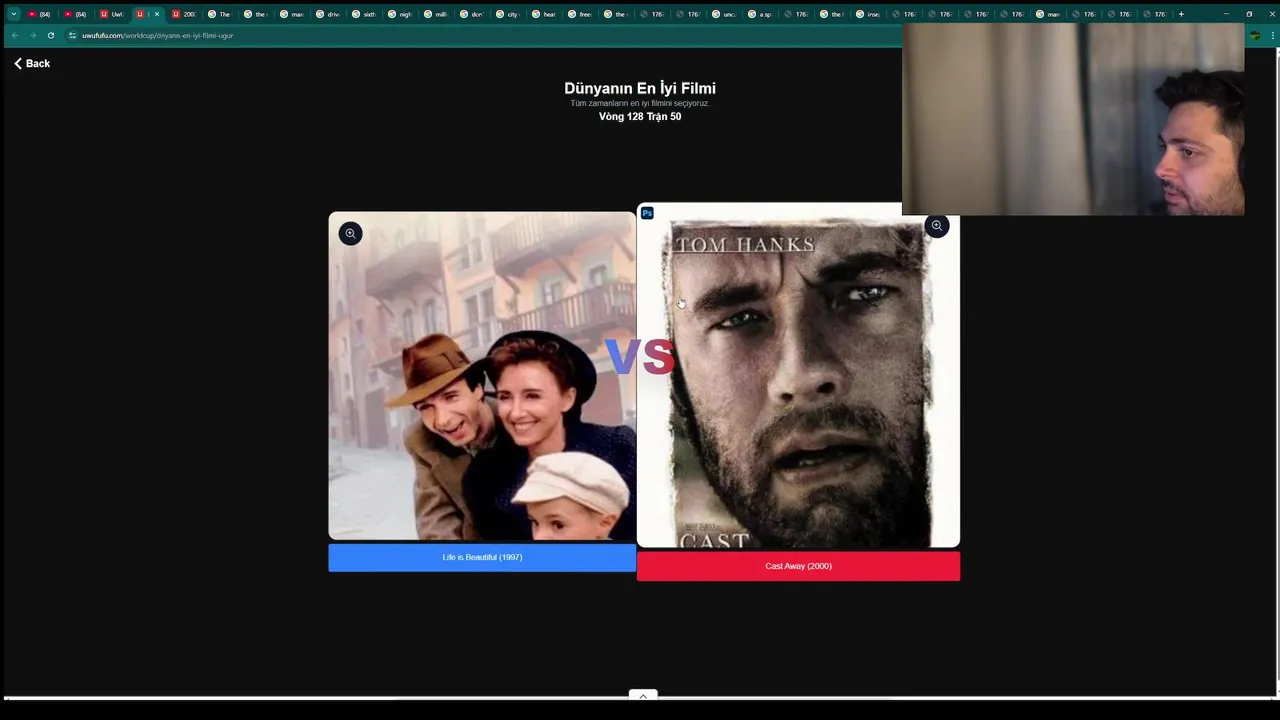Switch to the "heat" tab
1280x720 pixels.
544,14
